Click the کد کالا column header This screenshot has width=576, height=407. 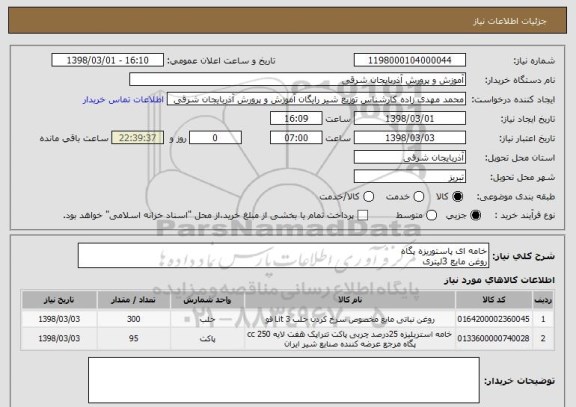point(494,300)
